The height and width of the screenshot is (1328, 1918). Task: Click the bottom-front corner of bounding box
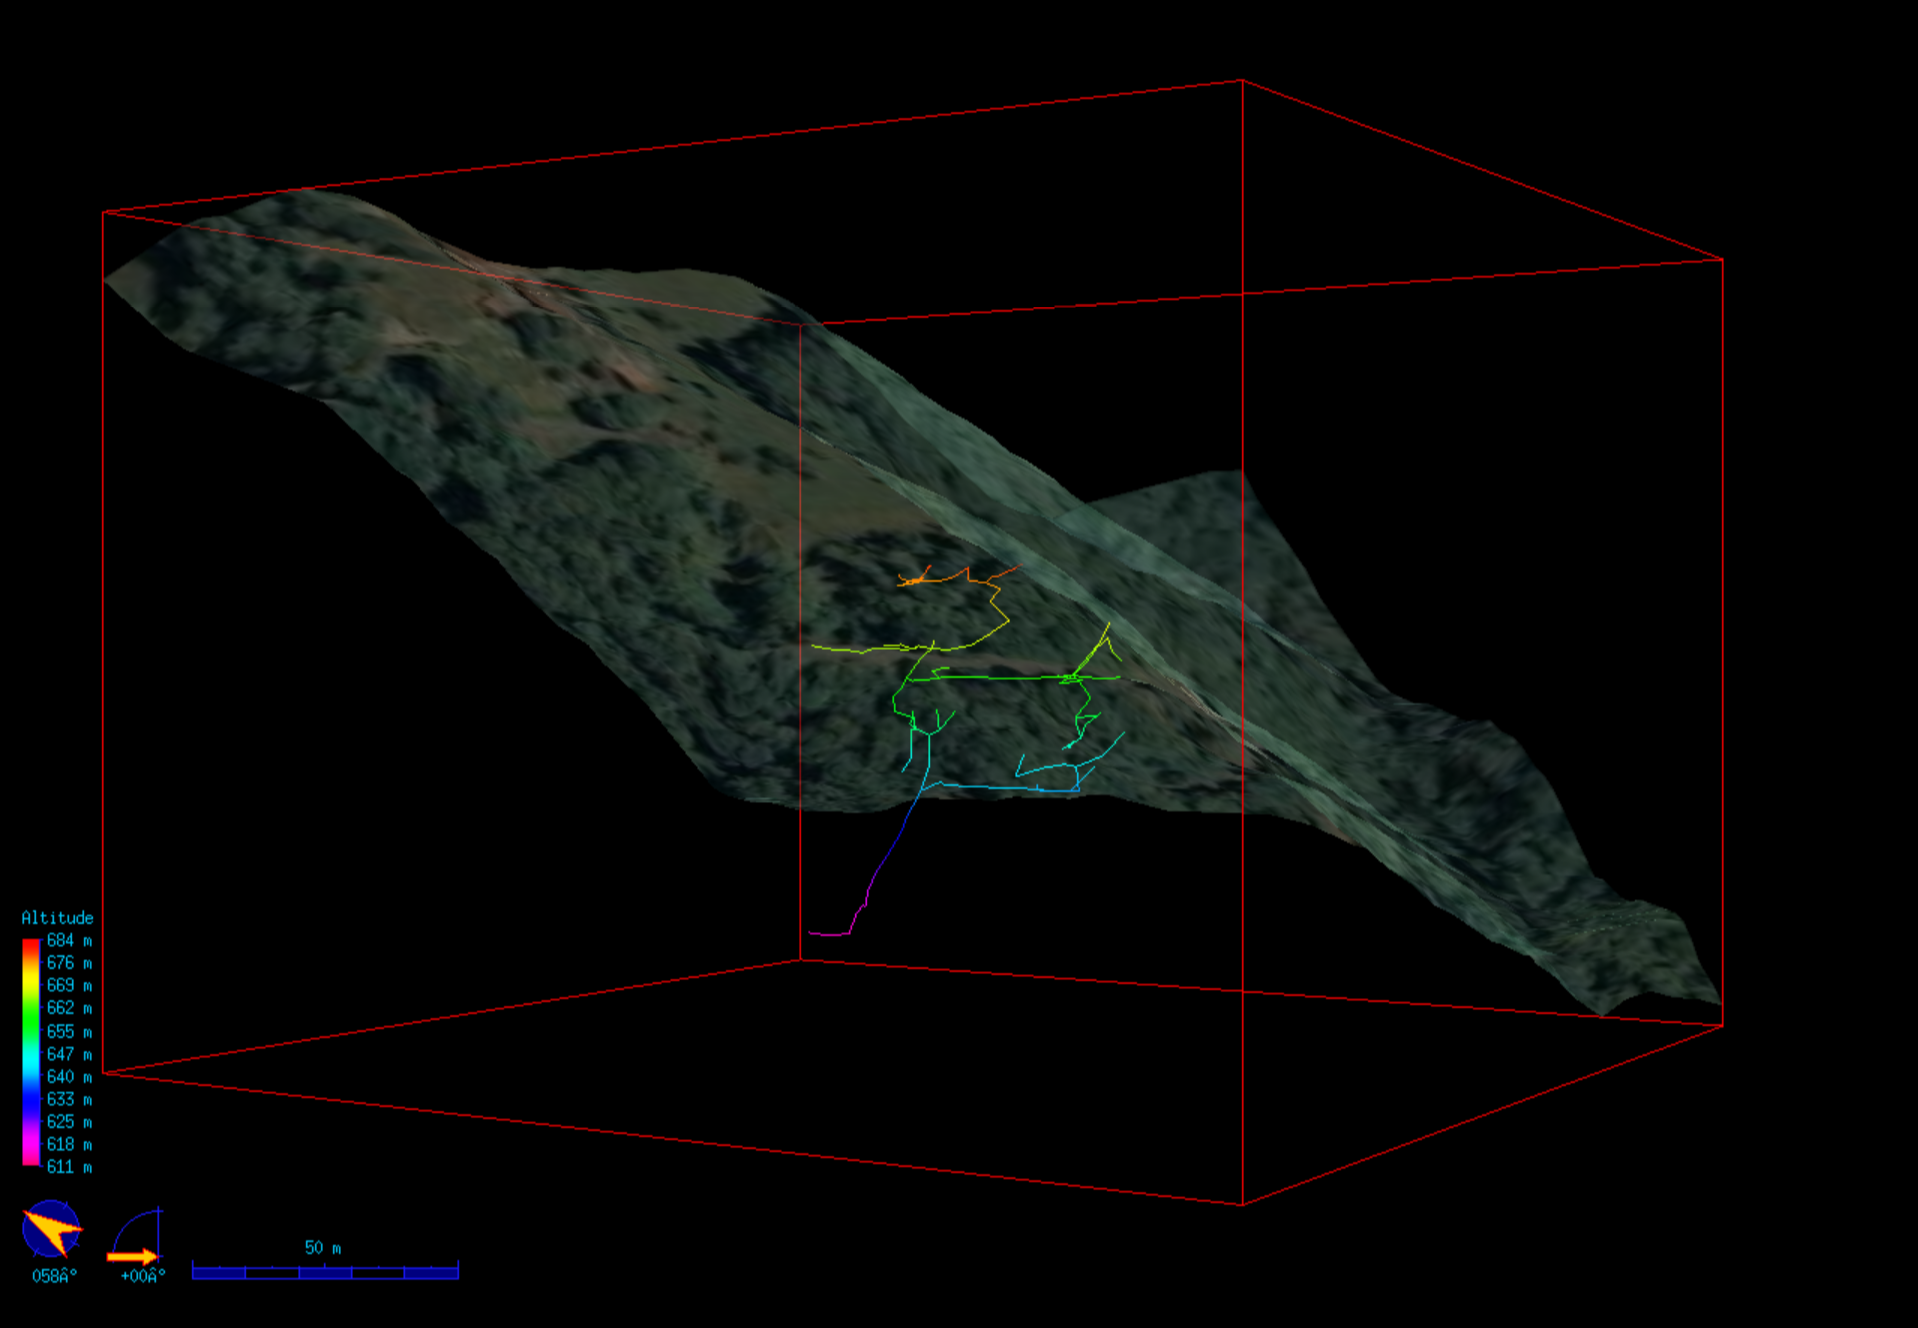tap(1242, 1205)
